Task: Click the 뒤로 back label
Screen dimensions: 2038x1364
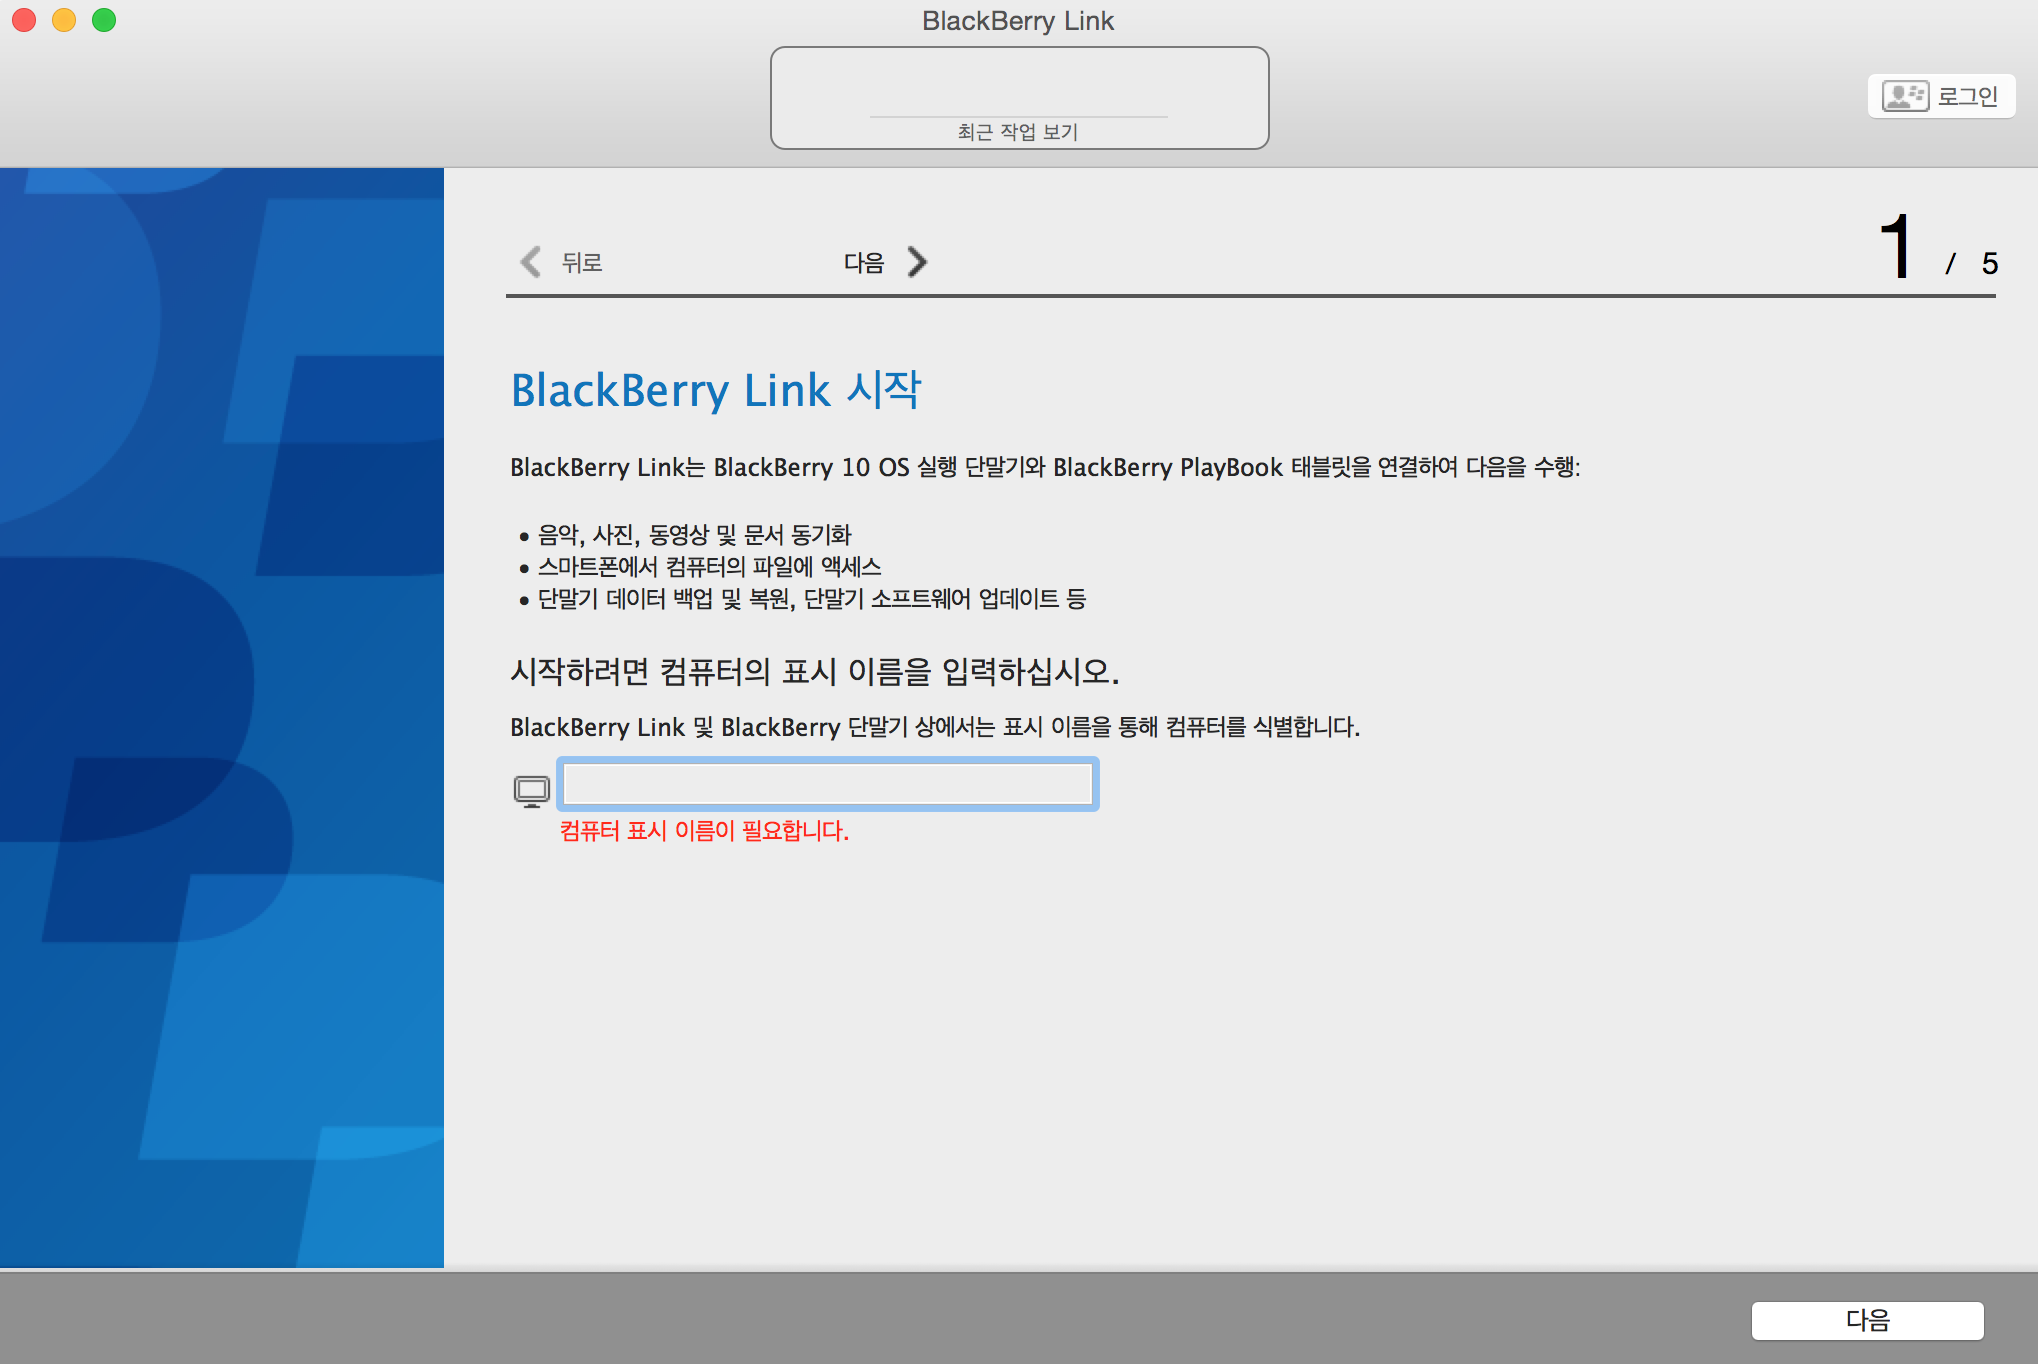Action: point(582,263)
